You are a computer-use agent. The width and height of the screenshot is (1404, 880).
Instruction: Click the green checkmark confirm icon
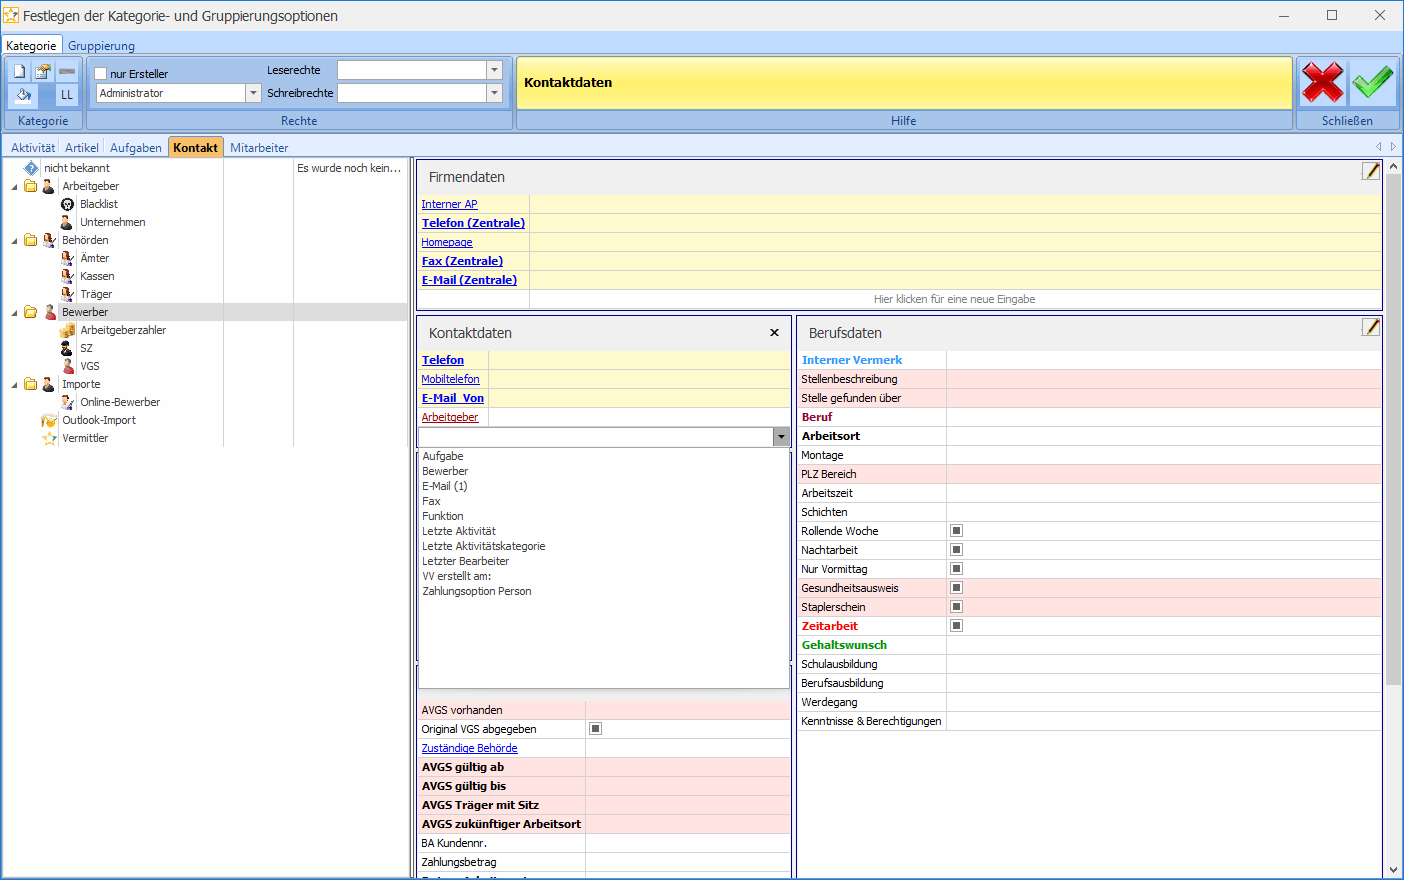pos(1373,83)
